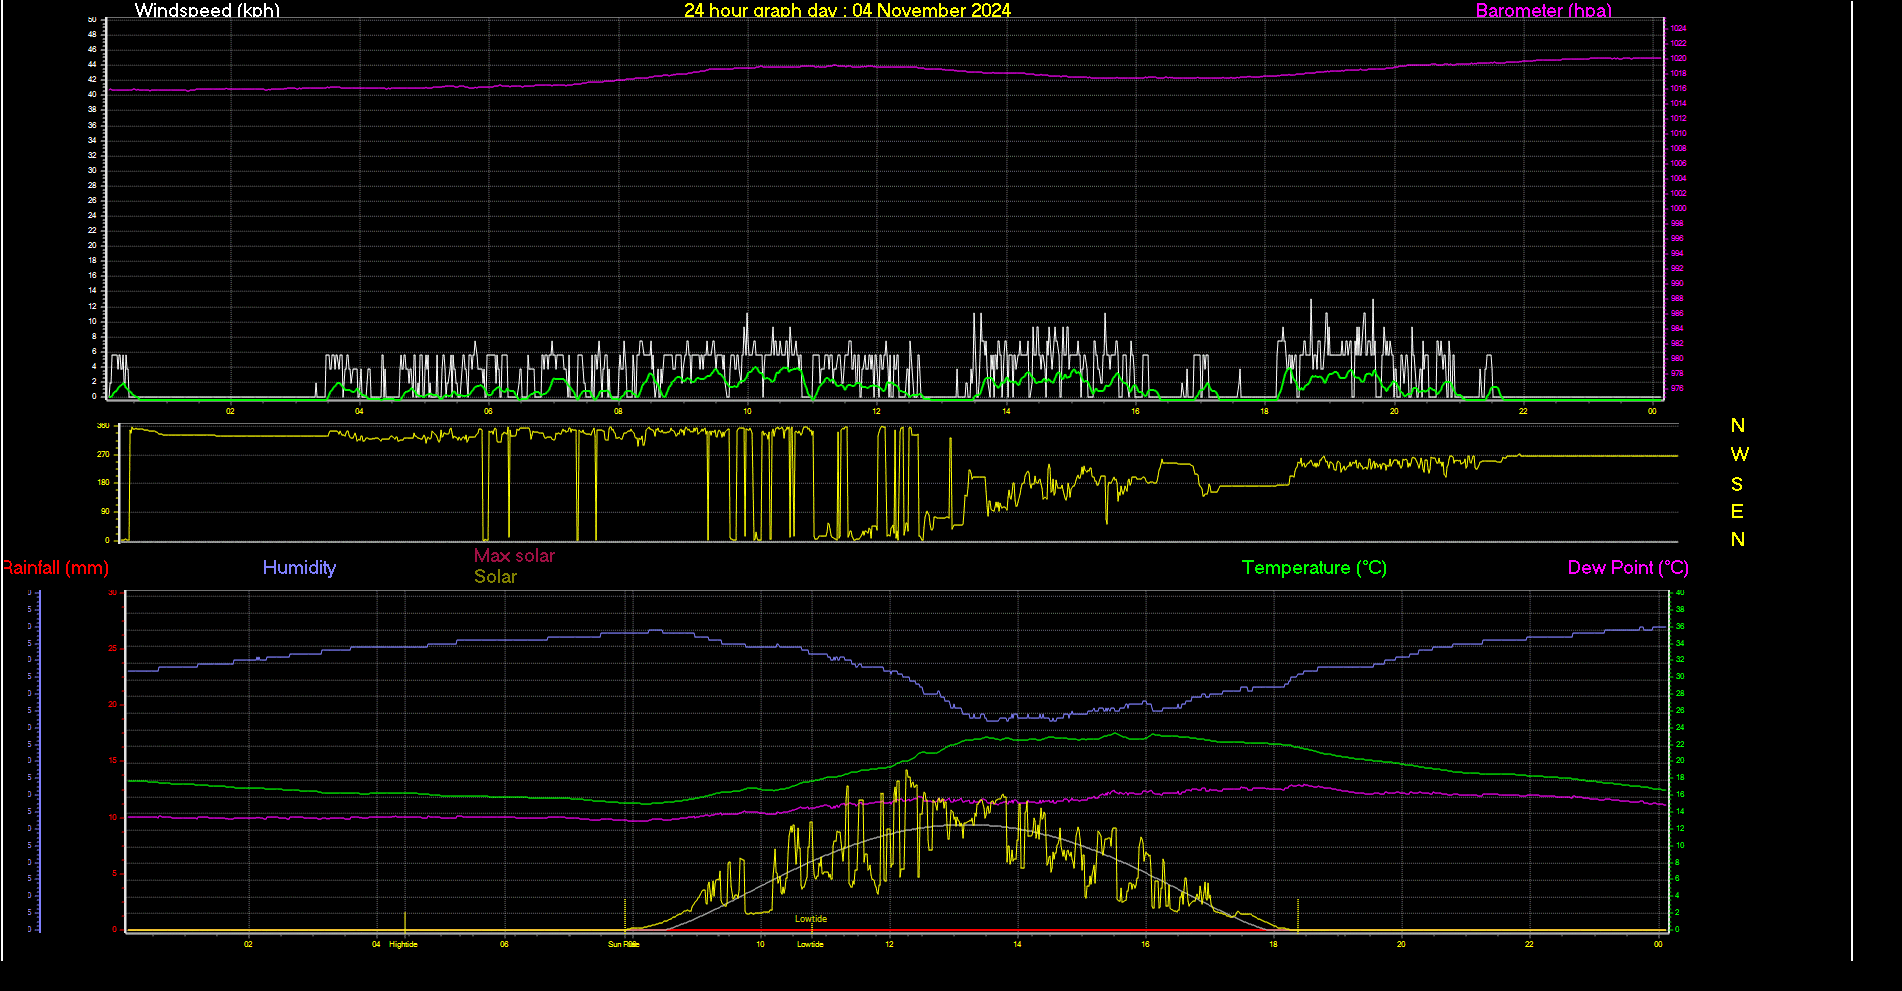The height and width of the screenshot is (991, 1902).
Task: Click wind direction scale value '180'
Action: 103,482
